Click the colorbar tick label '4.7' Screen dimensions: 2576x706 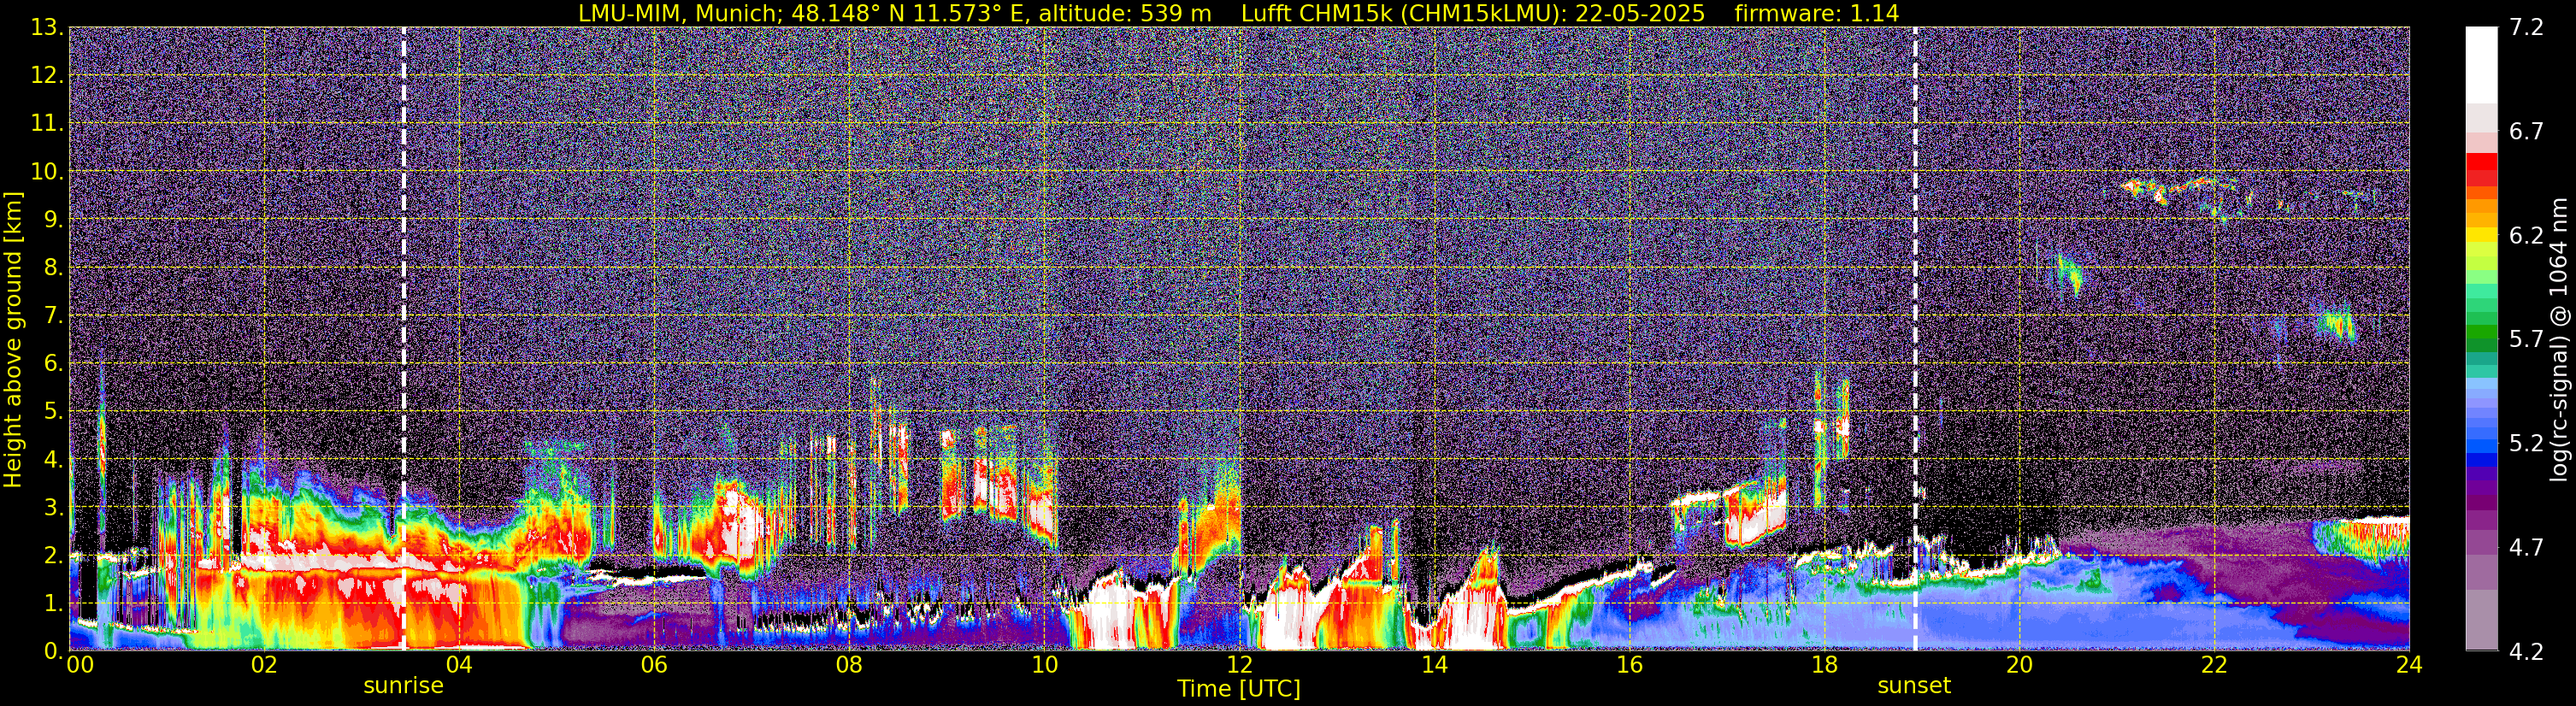click(2526, 548)
